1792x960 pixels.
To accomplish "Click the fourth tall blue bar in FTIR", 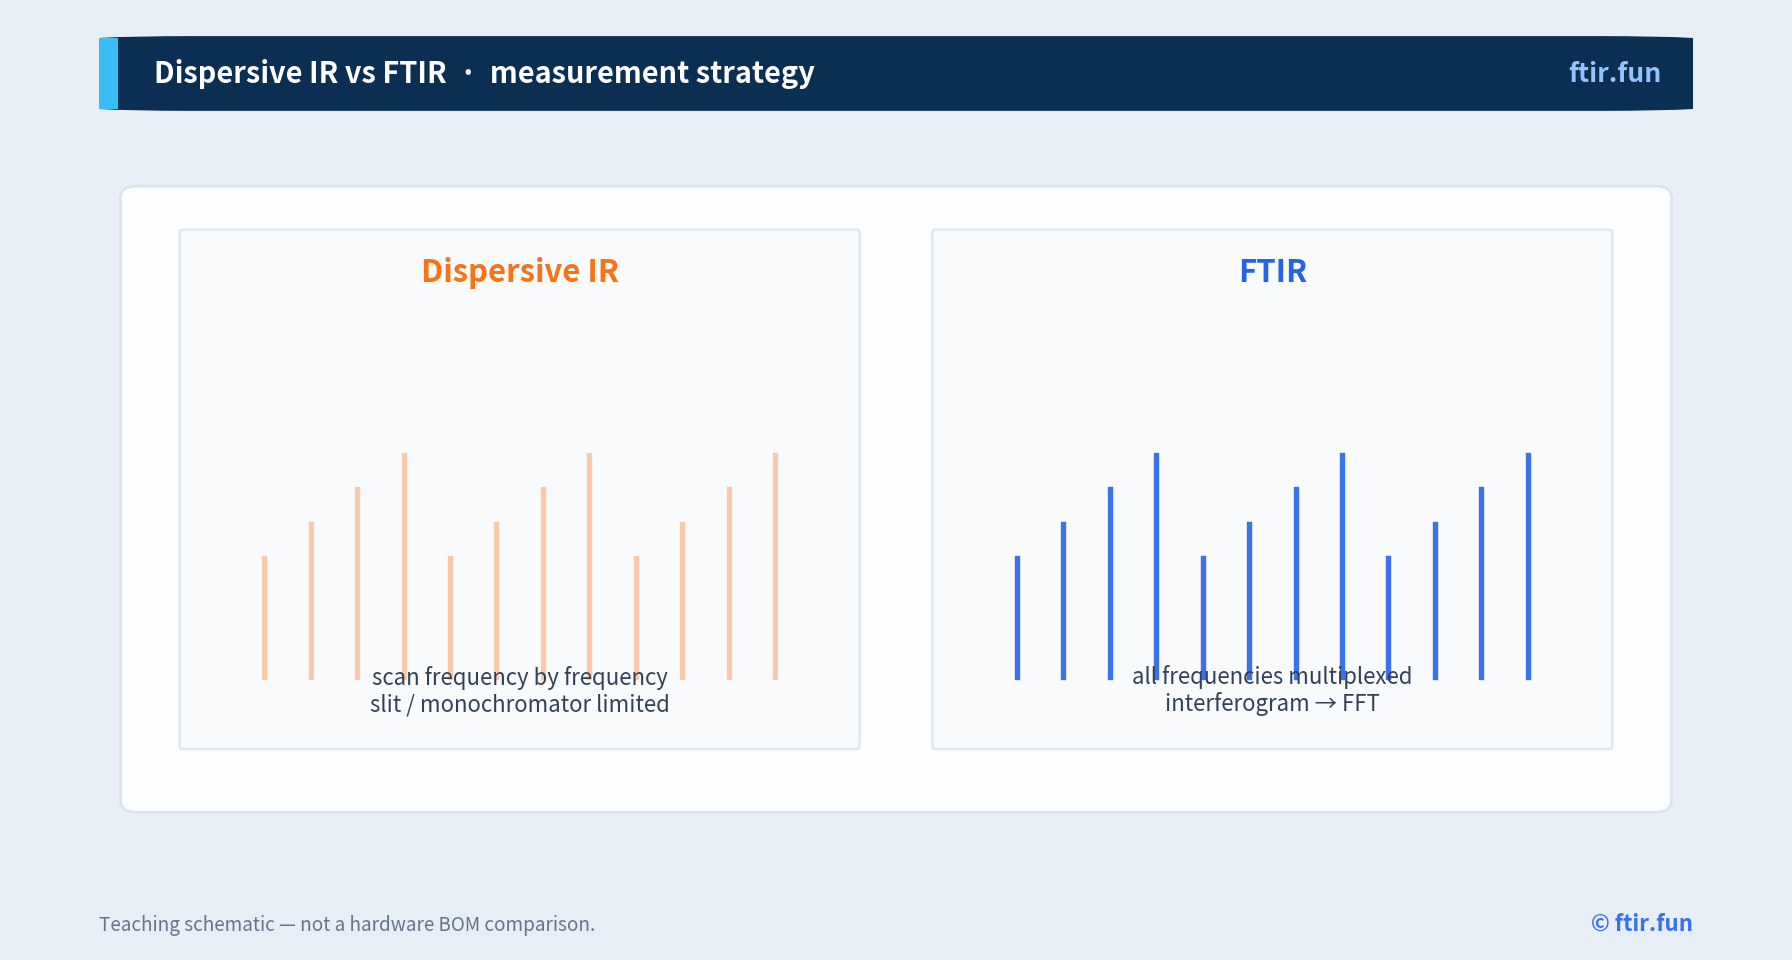I will click(1156, 566).
